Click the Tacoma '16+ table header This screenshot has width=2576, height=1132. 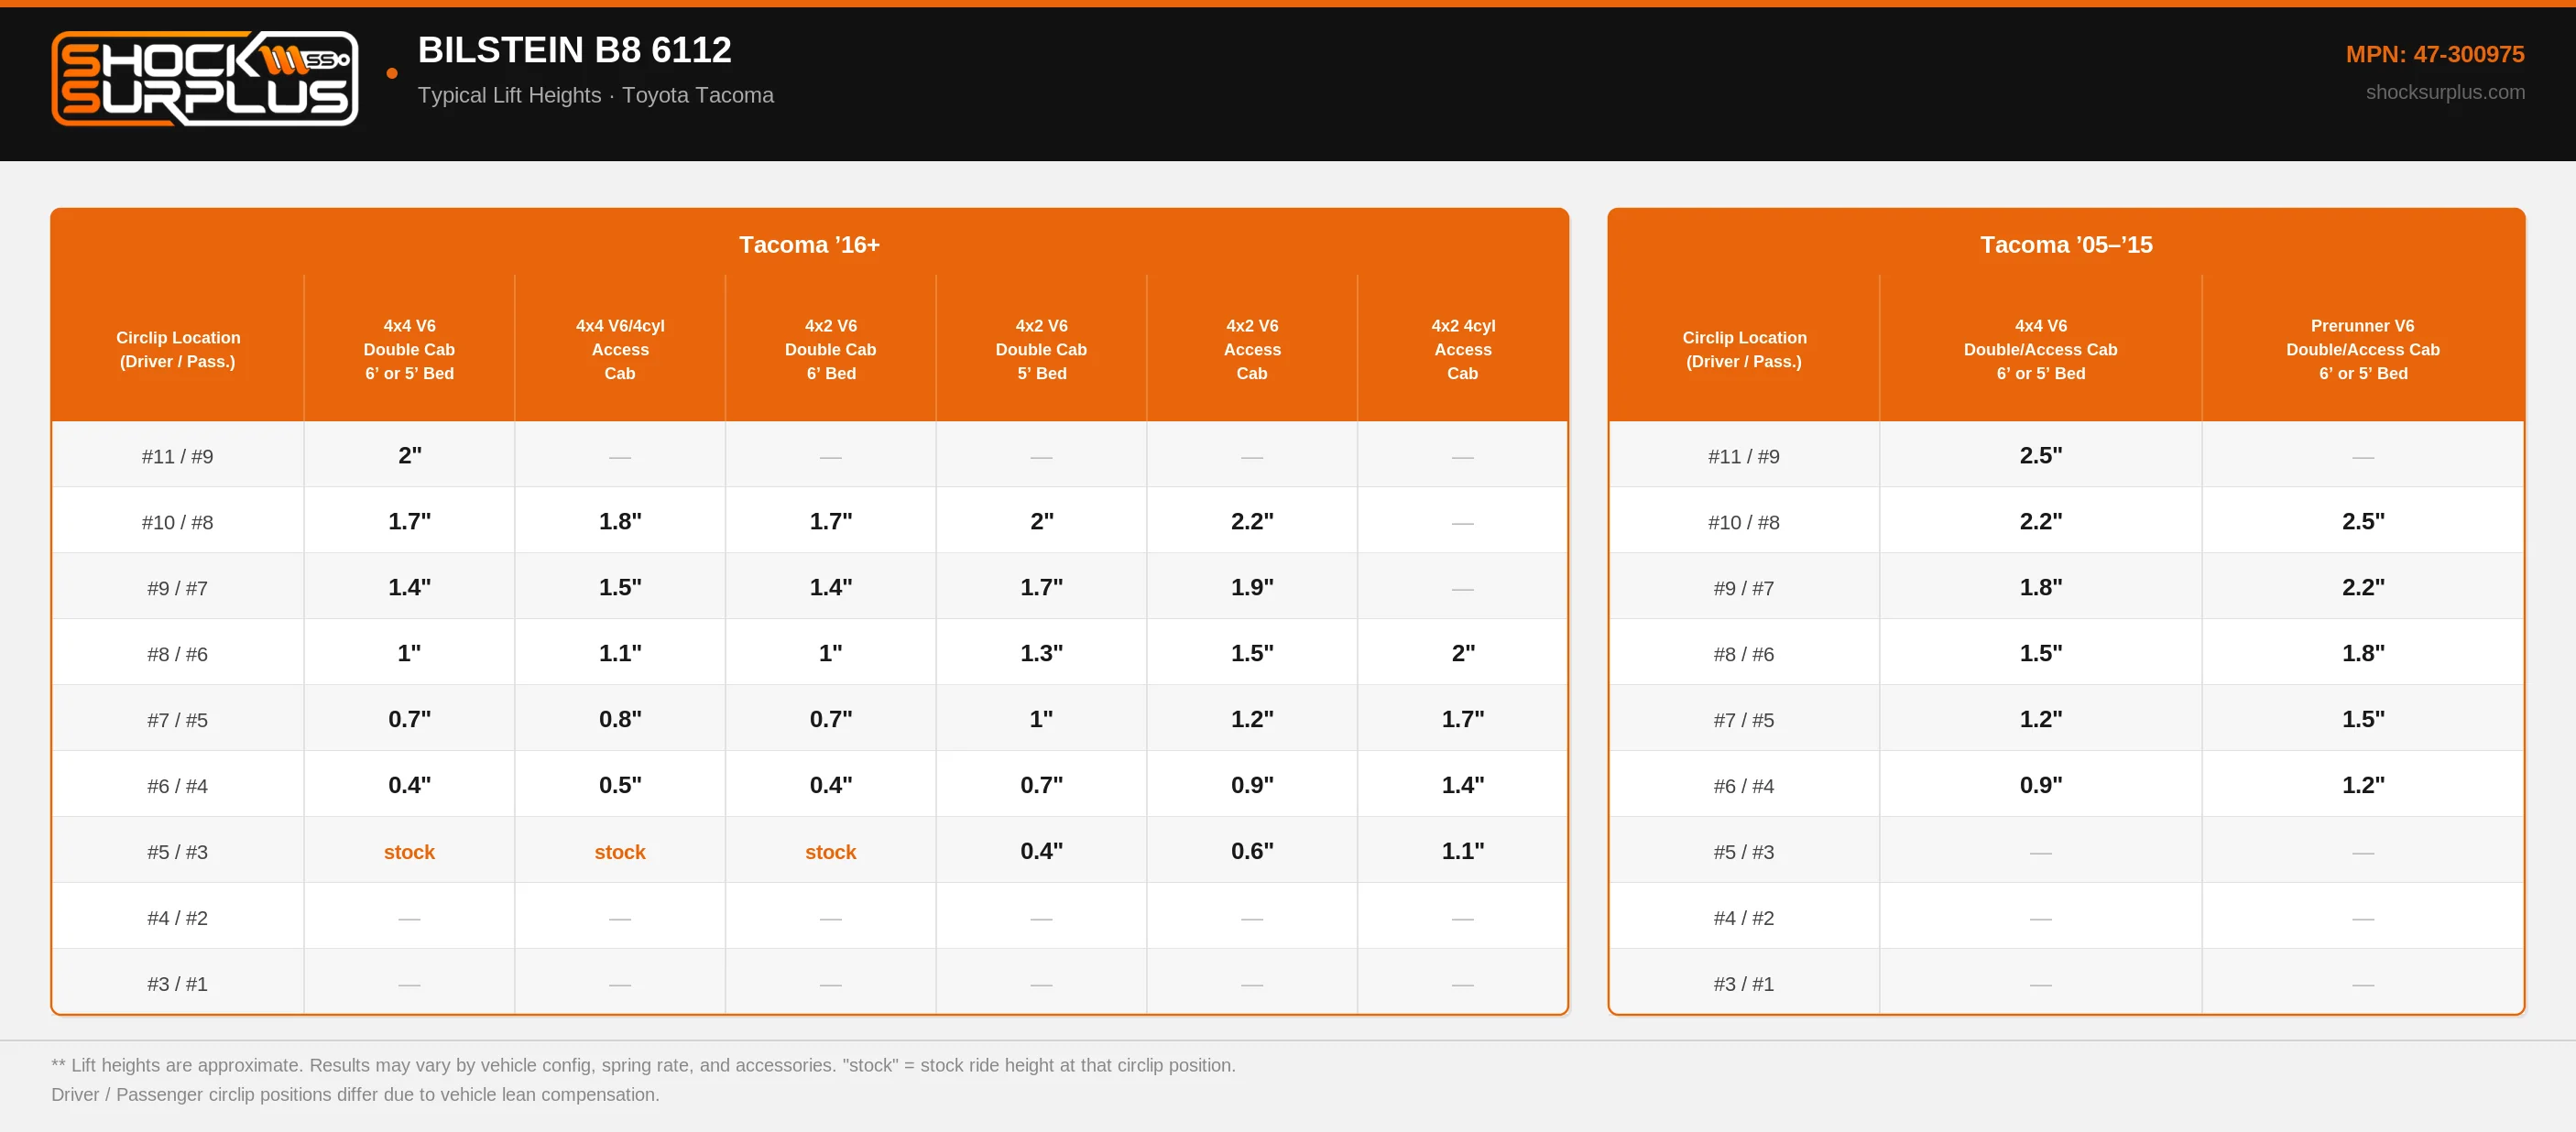pos(809,244)
